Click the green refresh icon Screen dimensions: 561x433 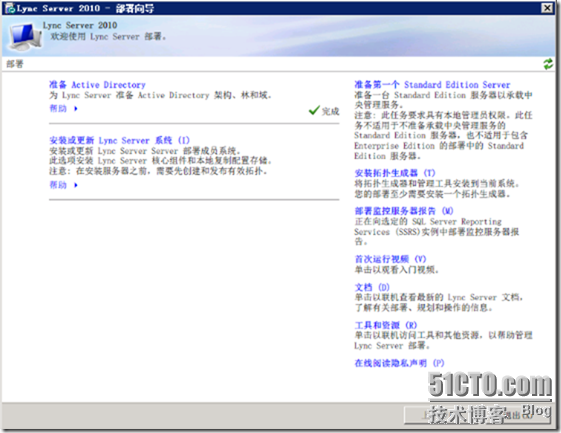(x=548, y=64)
